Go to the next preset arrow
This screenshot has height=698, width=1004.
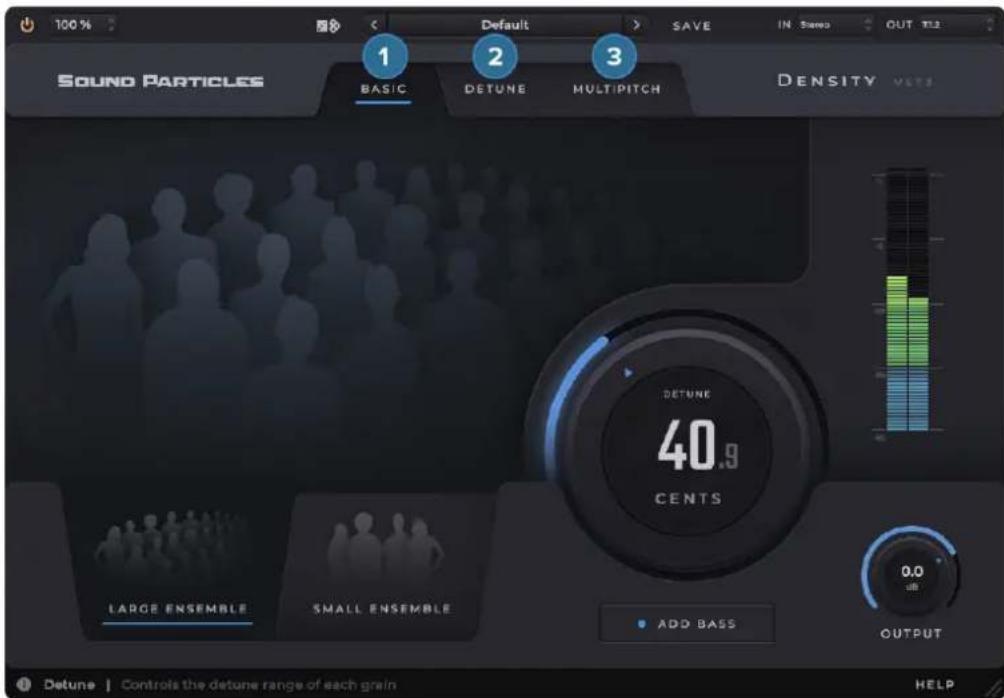[x=636, y=25]
